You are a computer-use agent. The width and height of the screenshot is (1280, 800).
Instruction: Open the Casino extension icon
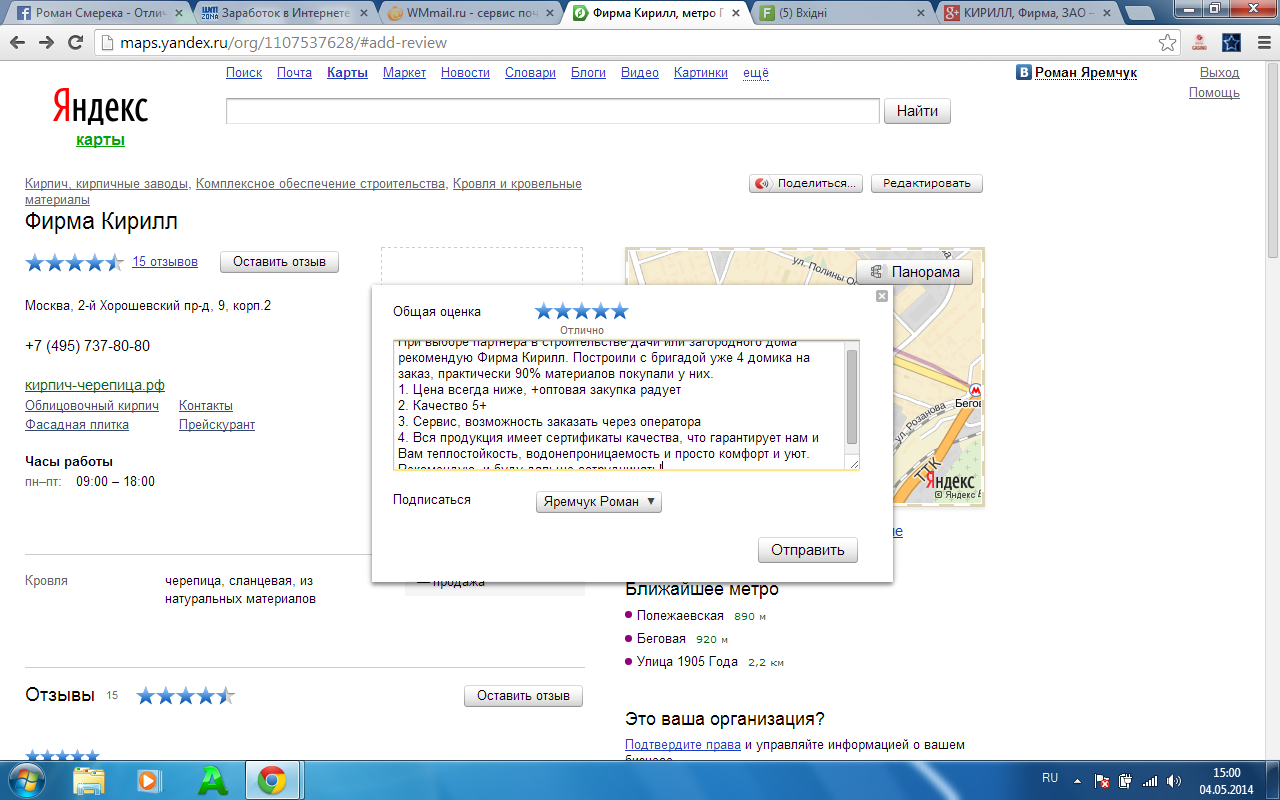pyautogui.click(x=1199, y=43)
